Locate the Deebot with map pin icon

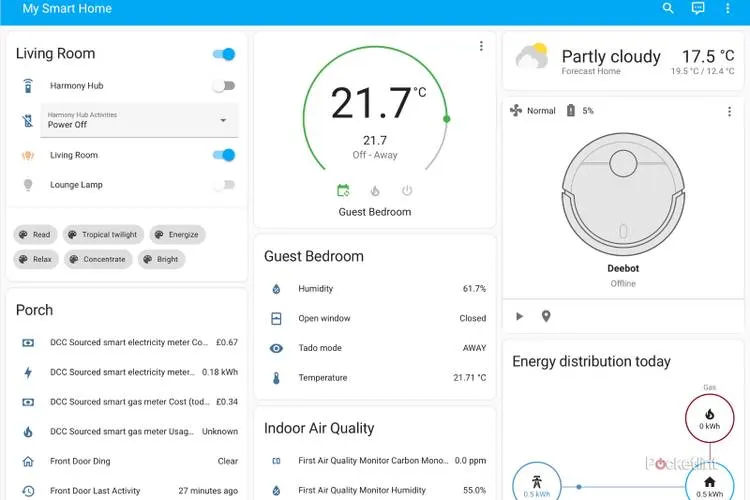click(546, 316)
